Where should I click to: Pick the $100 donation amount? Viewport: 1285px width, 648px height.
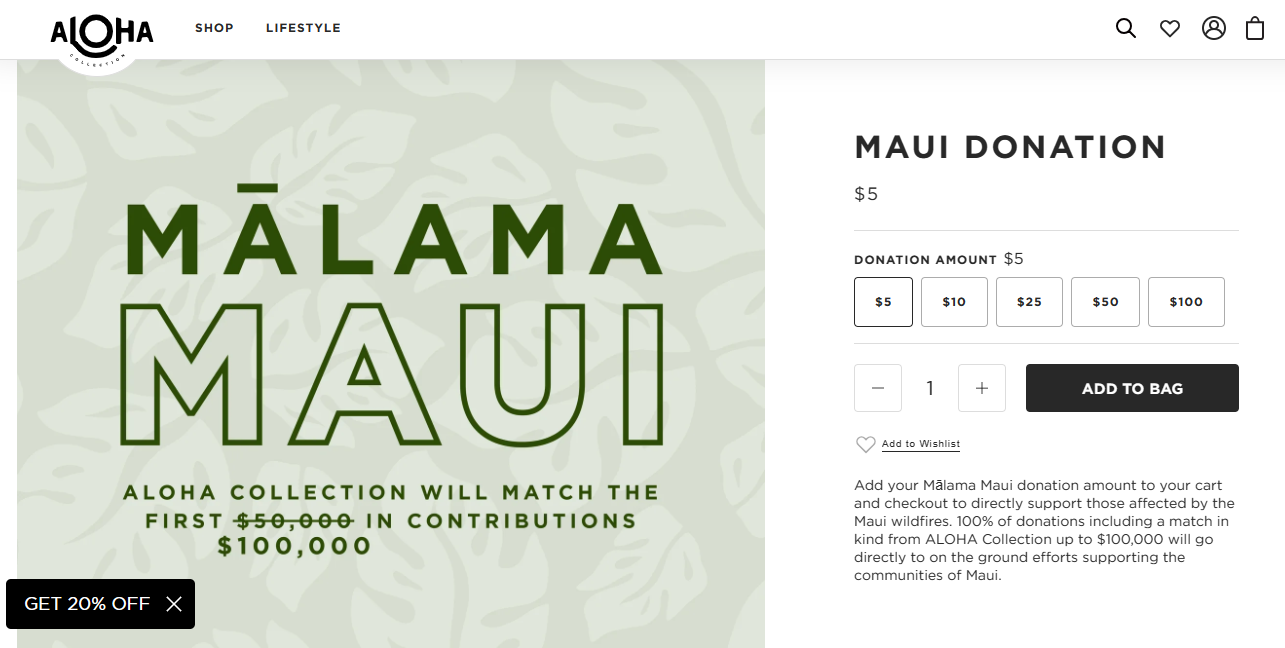1186,302
